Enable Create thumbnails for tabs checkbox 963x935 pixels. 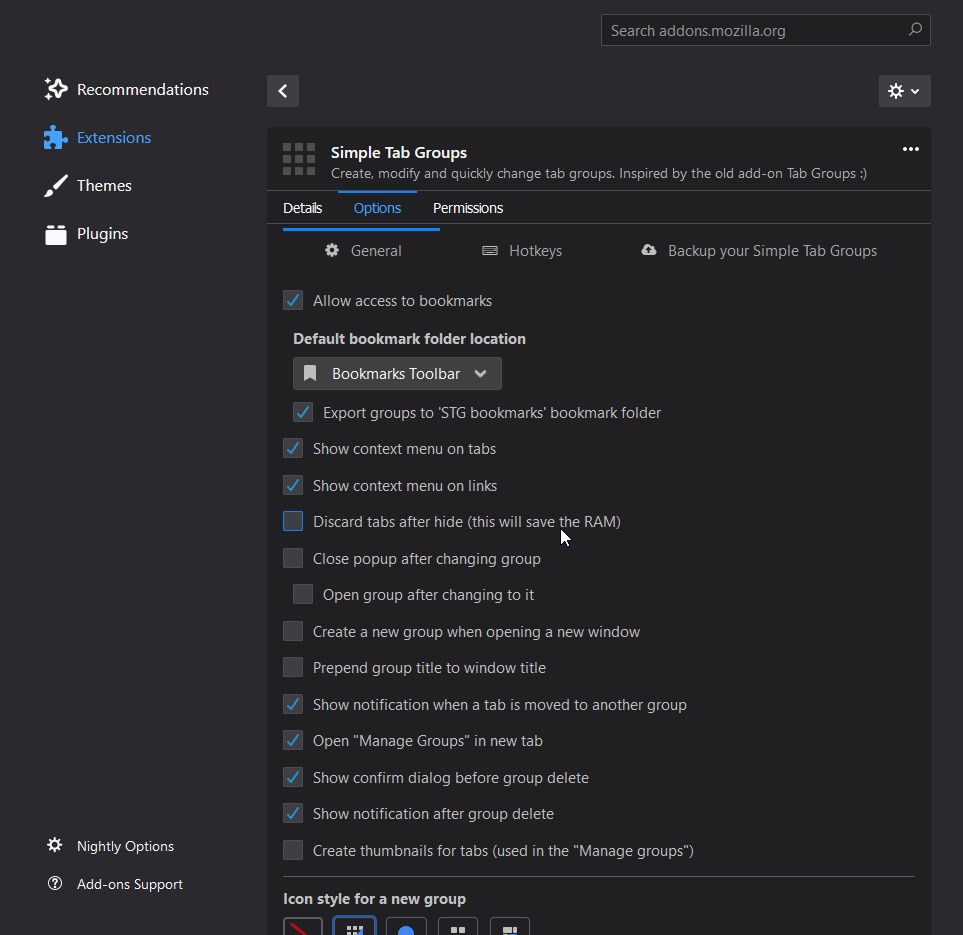[293, 850]
